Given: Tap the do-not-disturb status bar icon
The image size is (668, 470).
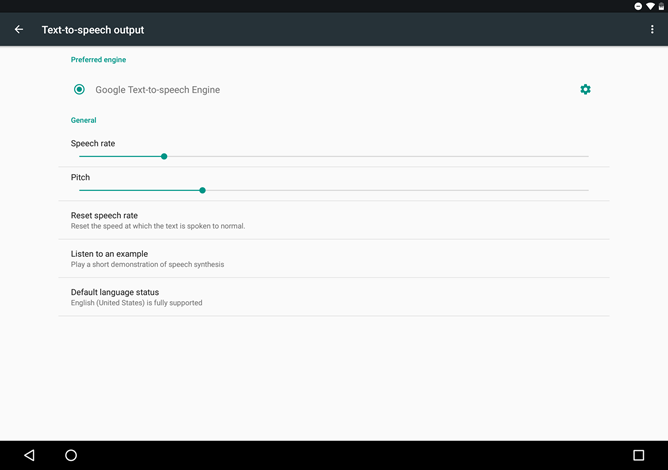Looking at the screenshot, I should 638,6.
